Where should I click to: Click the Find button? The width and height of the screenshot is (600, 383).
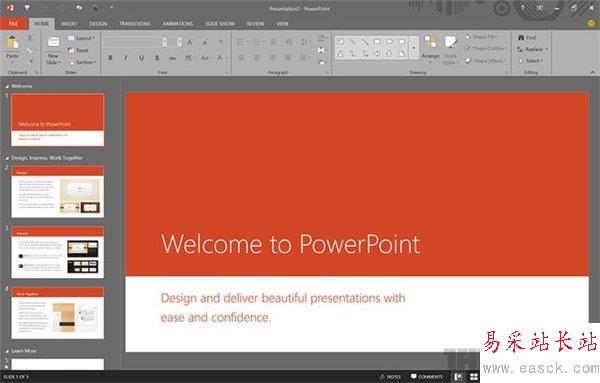(527, 37)
